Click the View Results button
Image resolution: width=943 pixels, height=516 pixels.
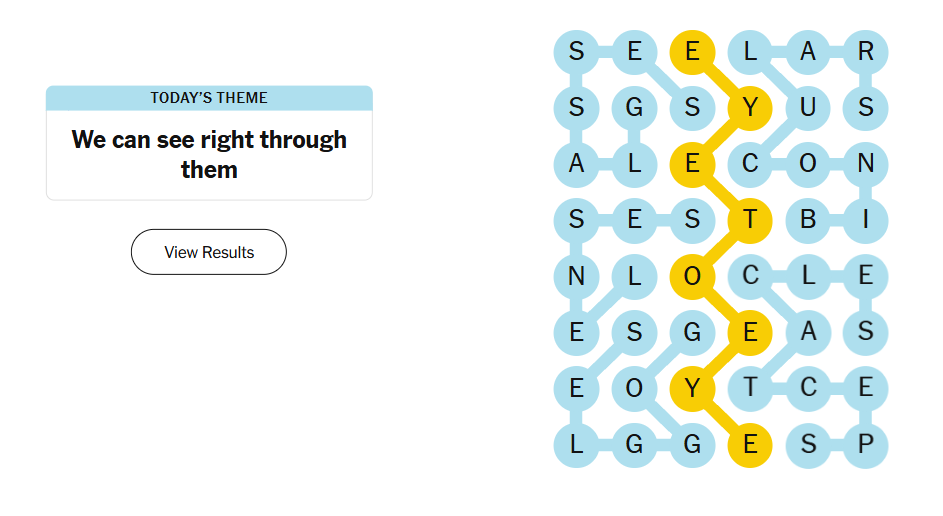pyautogui.click(x=209, y=252)
